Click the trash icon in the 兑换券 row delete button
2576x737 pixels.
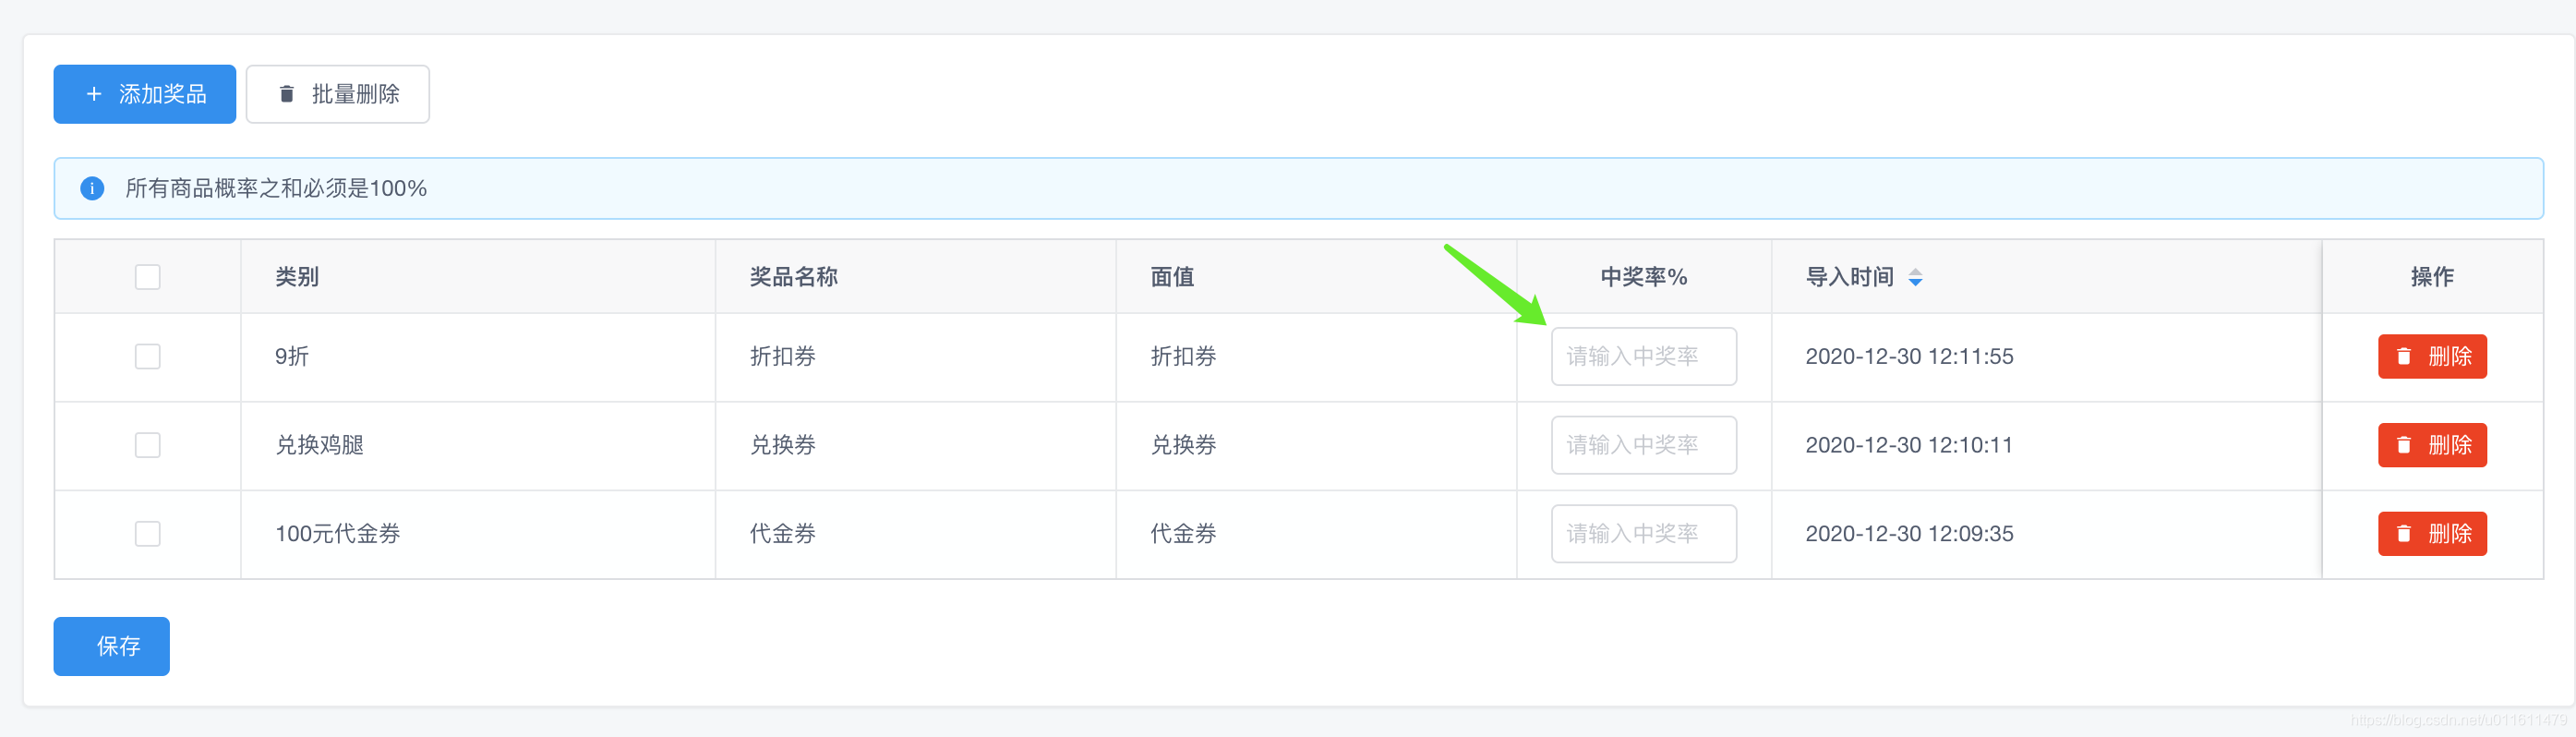(x=2406, y=445)
